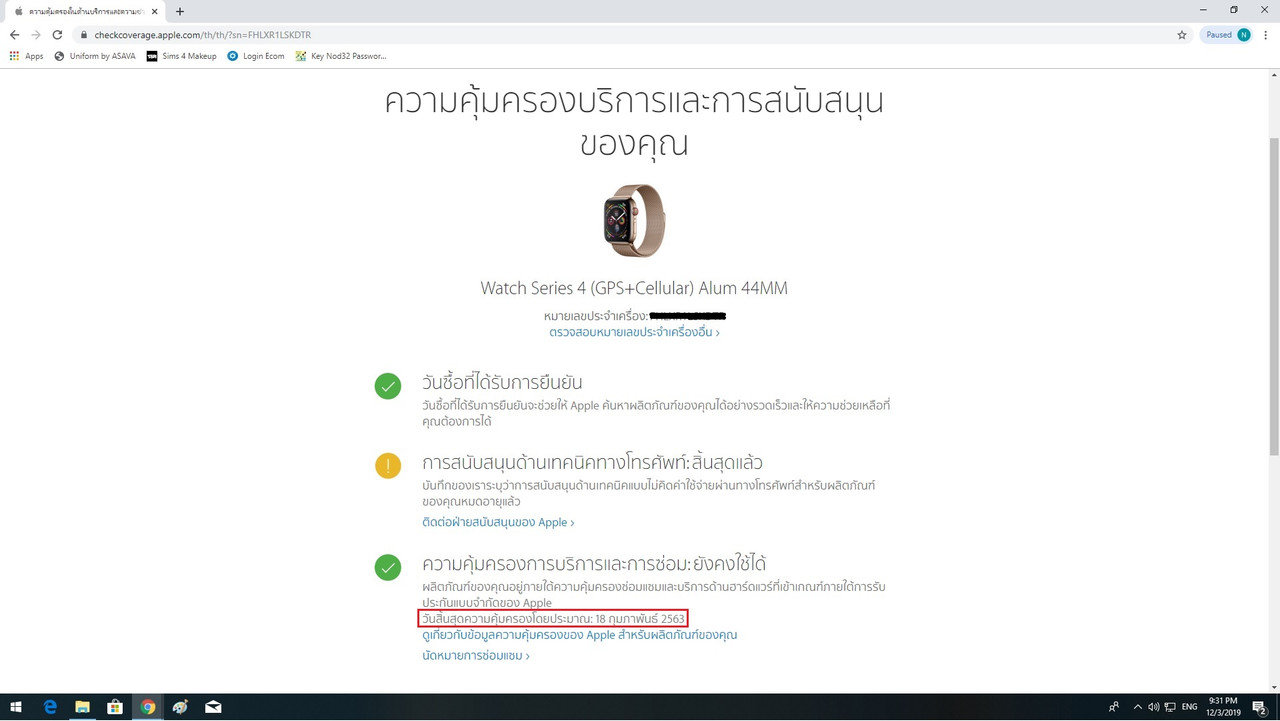Open the Apps bookmarks folder

[x=27, y=56]
